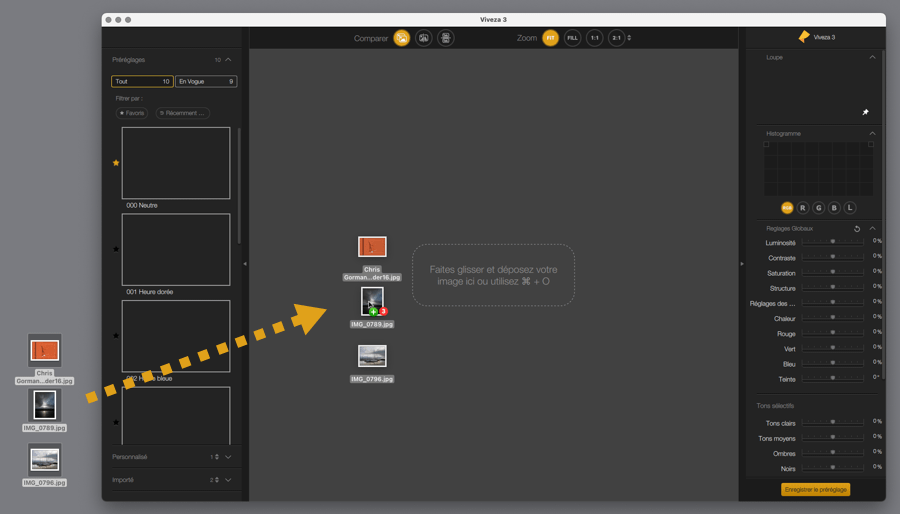Viewport: 900px width, 514px height.
Task: Set zoom to FIT
Action: click(x=550, y=38)
